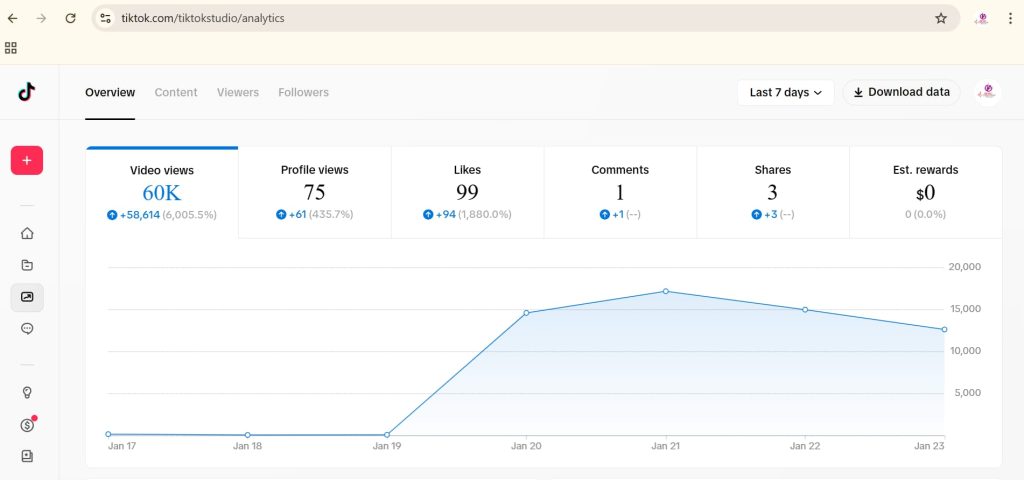Click the Jan 21 data point on chart
The width and height of the screenshot is (1024, 480).
click(665, 292)
